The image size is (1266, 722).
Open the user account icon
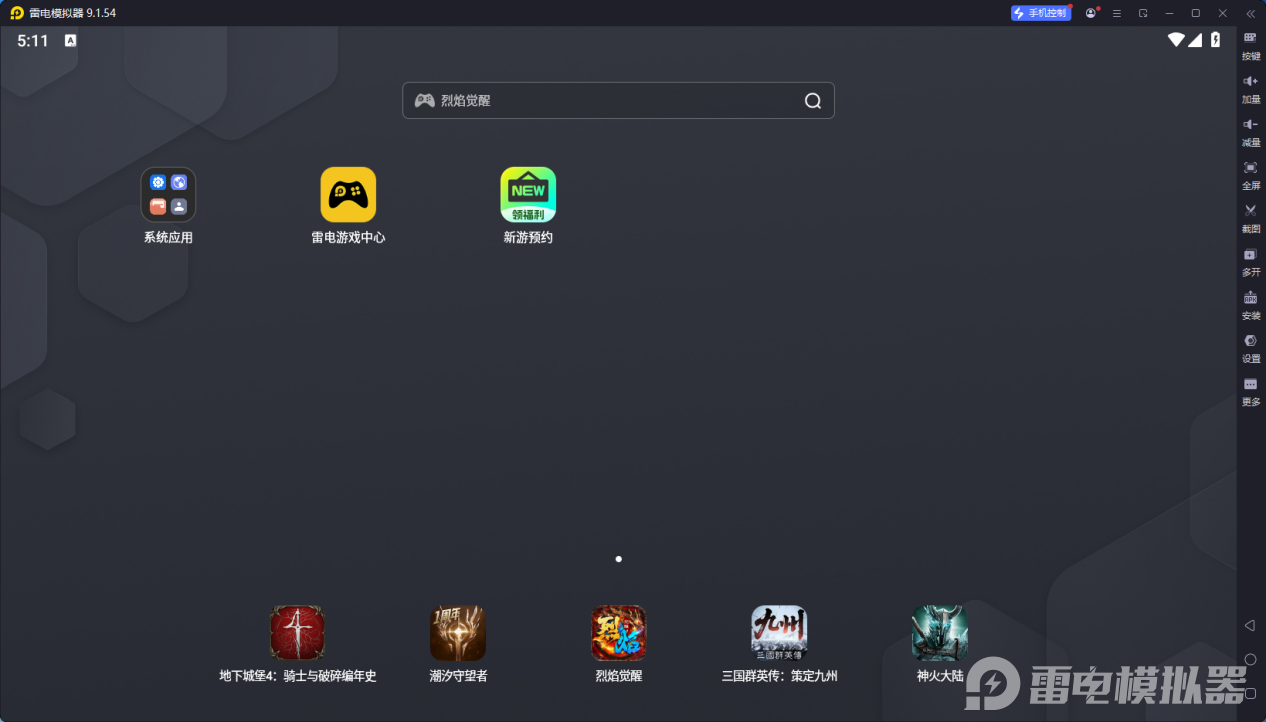click(x=1091, y=13)
